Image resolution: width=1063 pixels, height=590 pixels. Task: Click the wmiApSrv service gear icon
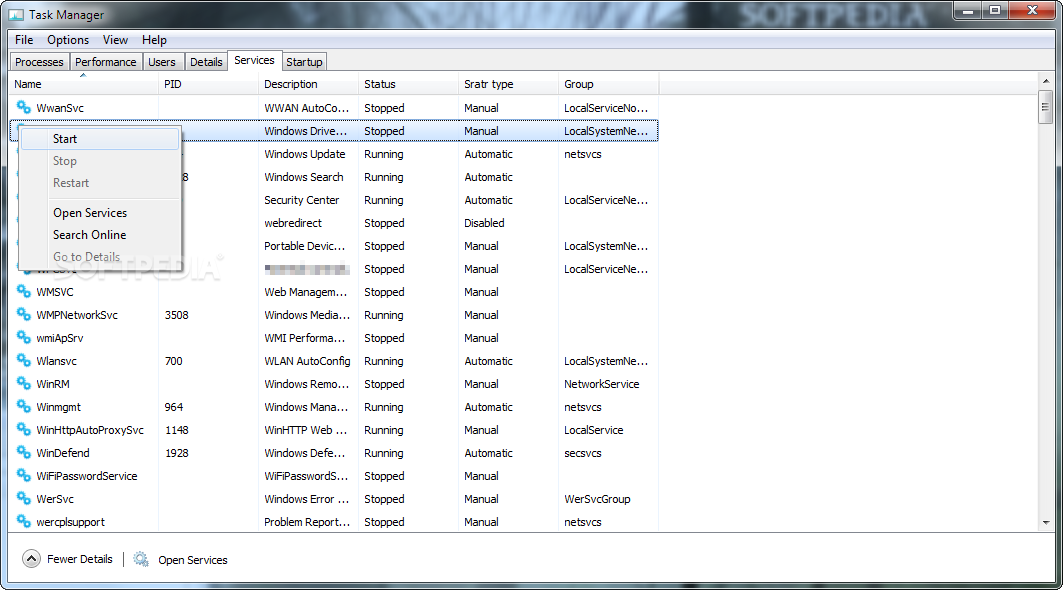tap(24, 338)
